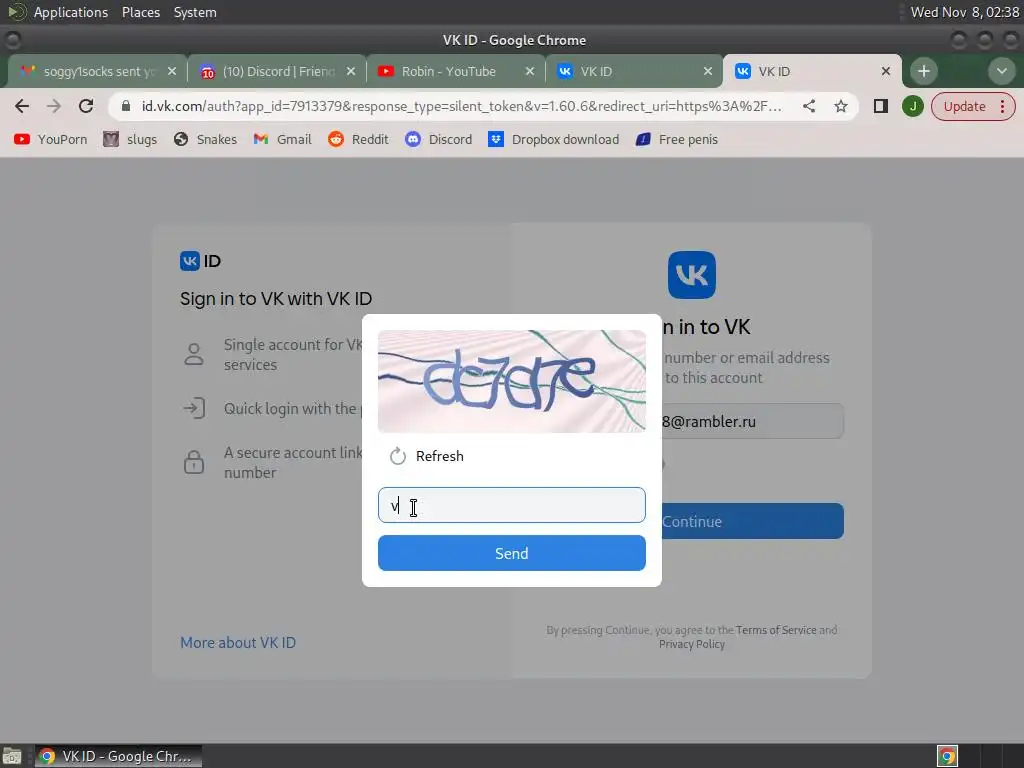Open the More about VK ID link
This screenshot has height=768, width=1024.
[x=238, y=643]
